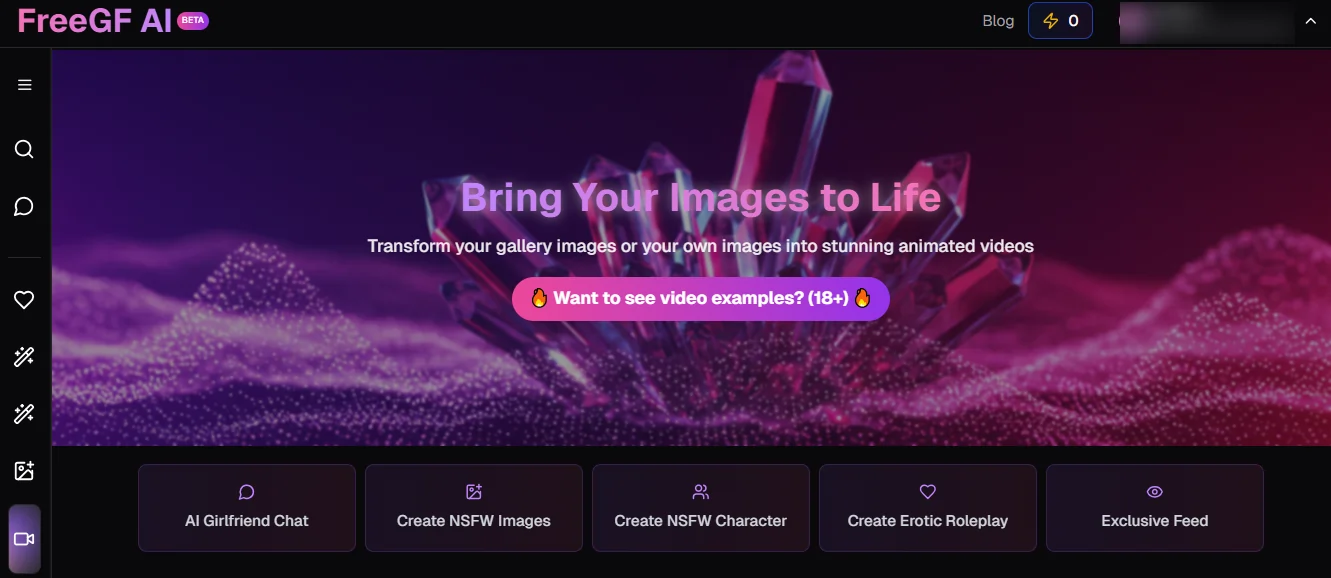Click the BETA badge next to logo
Viewport: 1331px width, 578px height.
click(x=193, y=21)
